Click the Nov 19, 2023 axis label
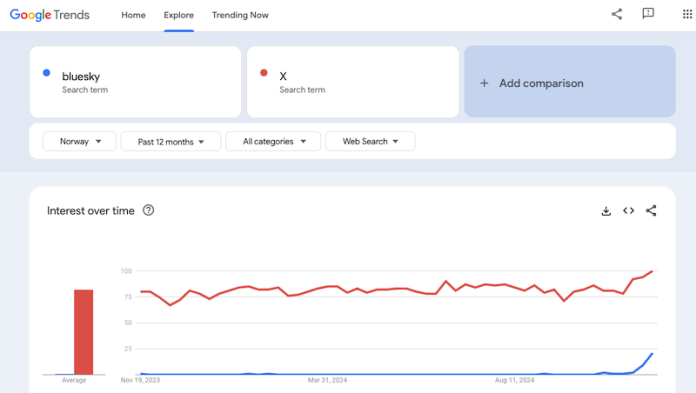The image size is (696, 393). pos(140,380)
